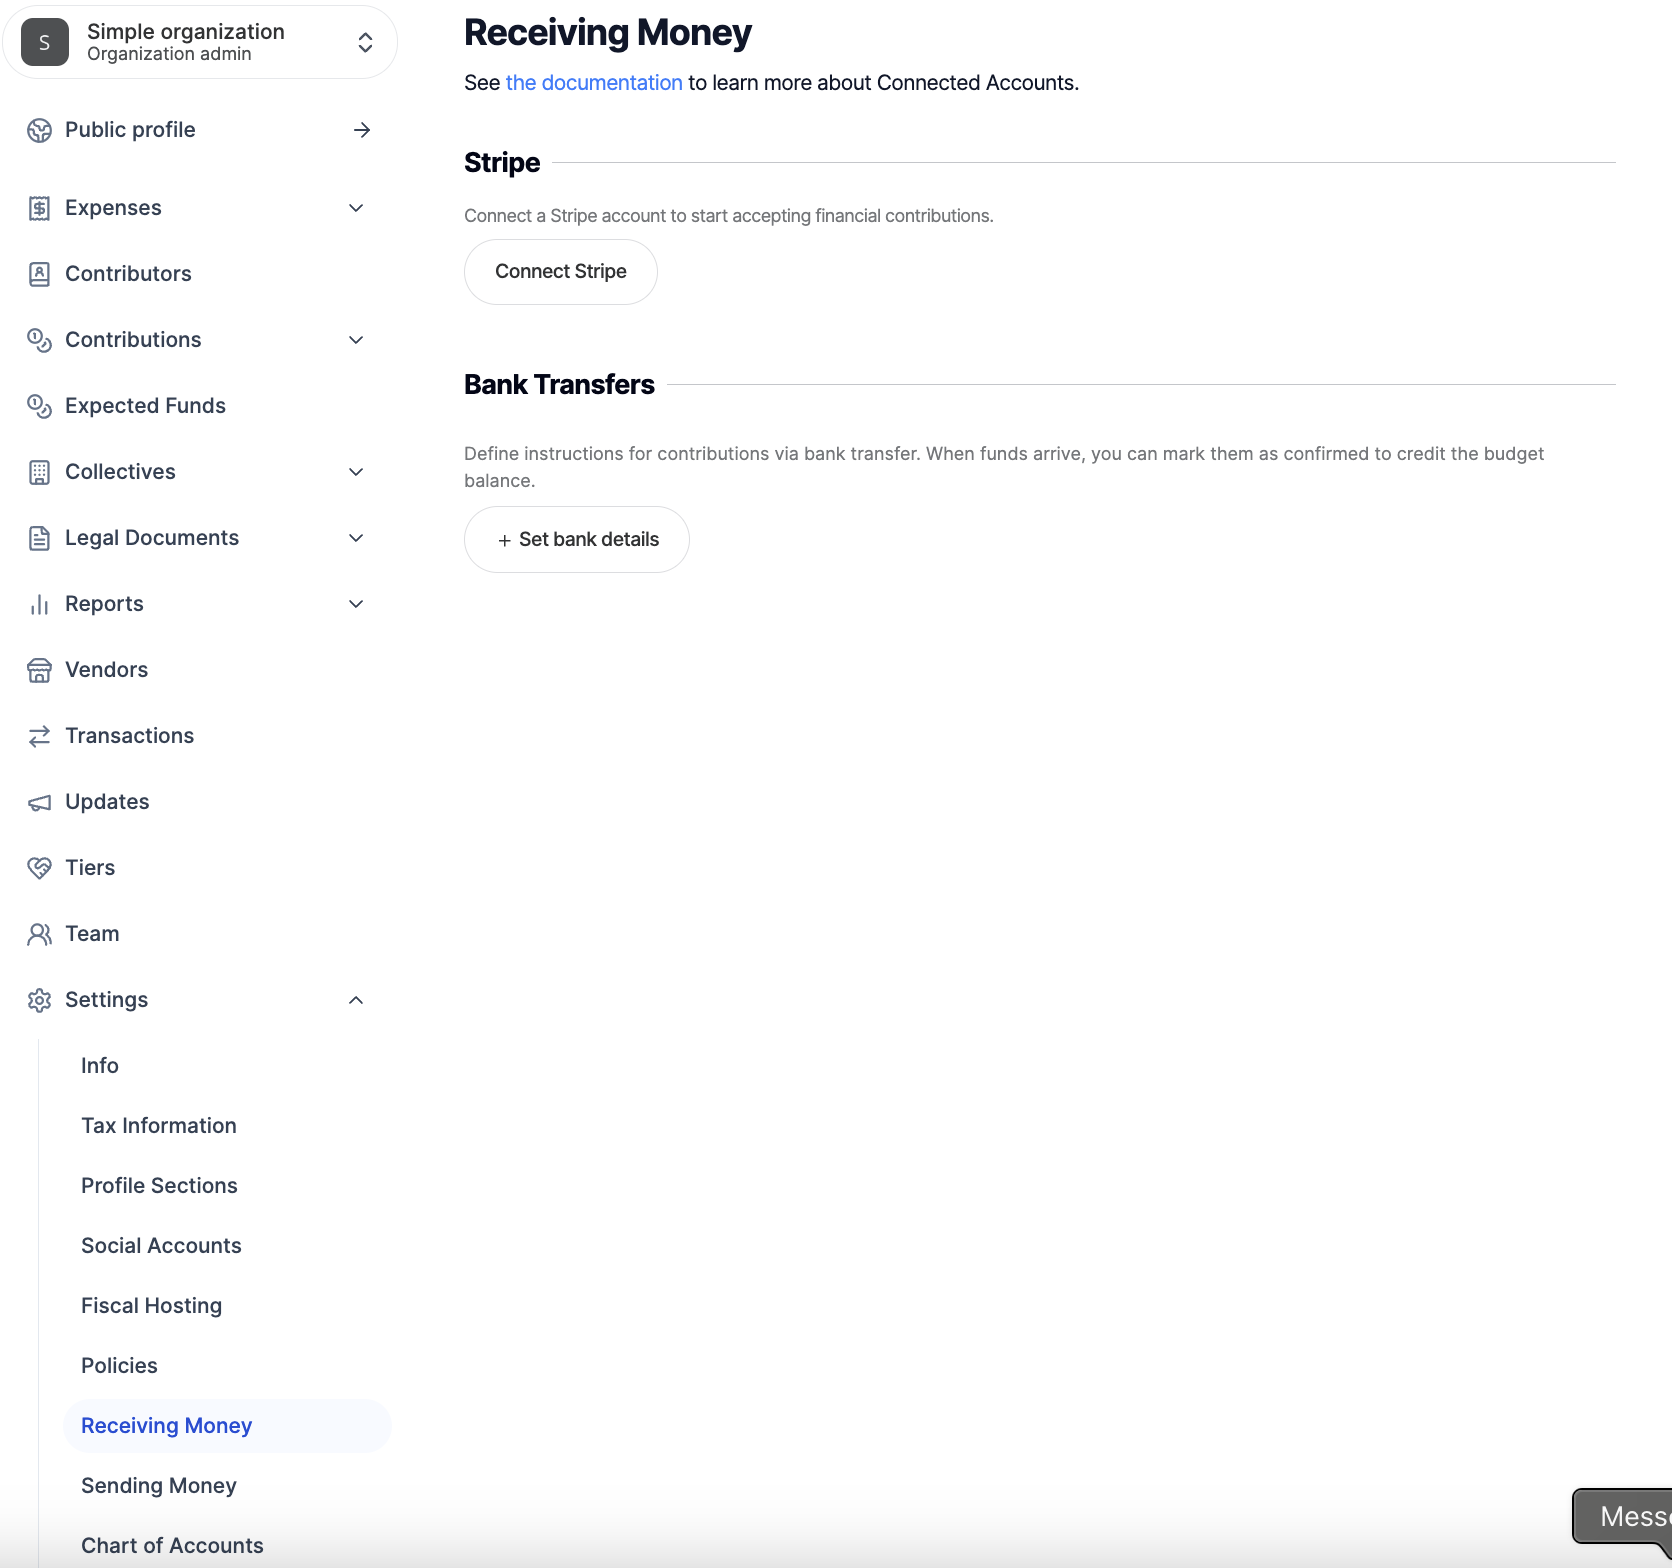Click the Public profile globe icon
1672x1568 pixels.
pos(39,130)
